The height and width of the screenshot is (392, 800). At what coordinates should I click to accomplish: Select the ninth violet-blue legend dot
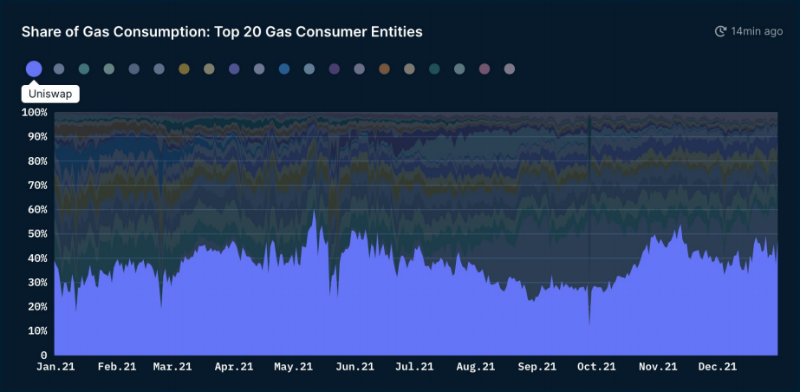pos(234,69)
